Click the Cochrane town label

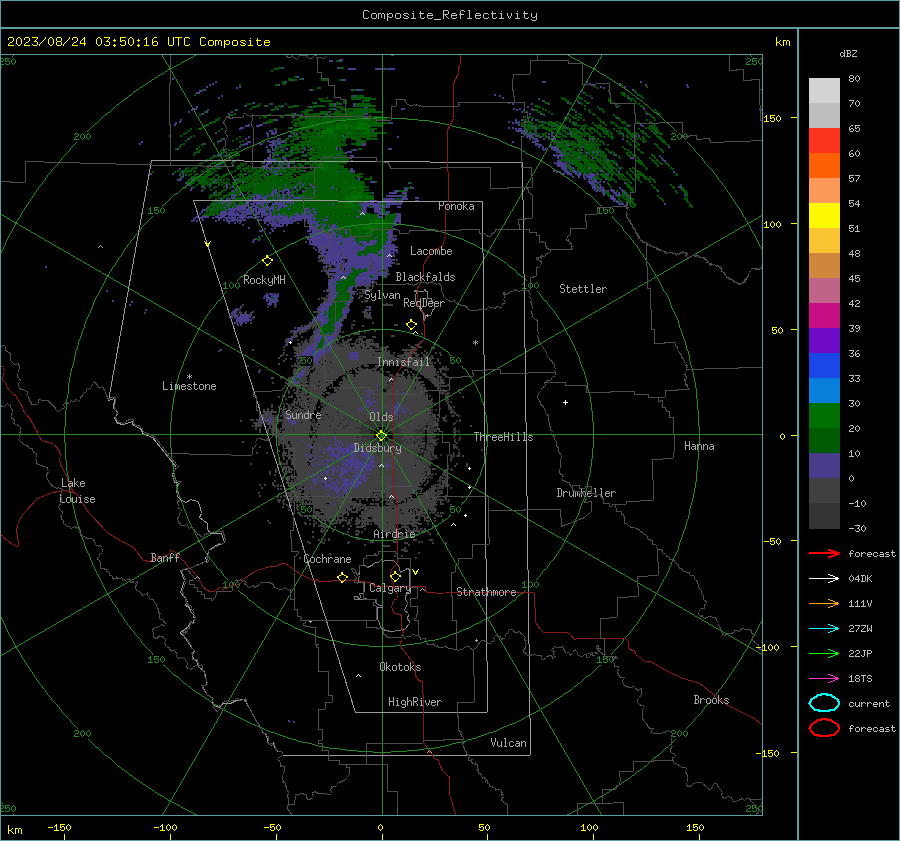(327, 559)
